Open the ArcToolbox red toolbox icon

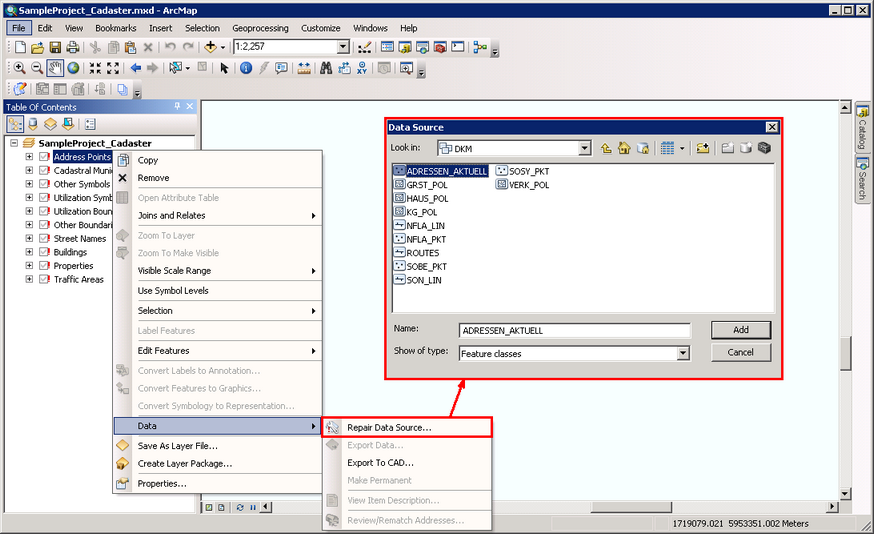tap(440, 47)
